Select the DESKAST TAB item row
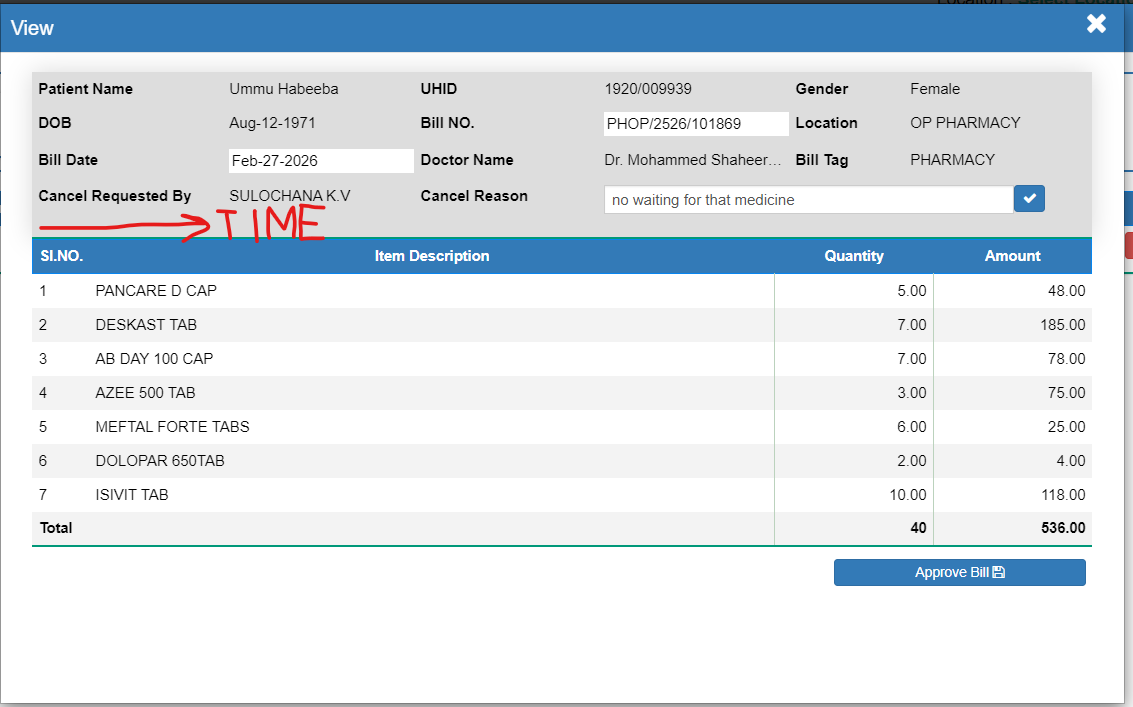The image size is (1133, 707). click(x=146, y=325)
